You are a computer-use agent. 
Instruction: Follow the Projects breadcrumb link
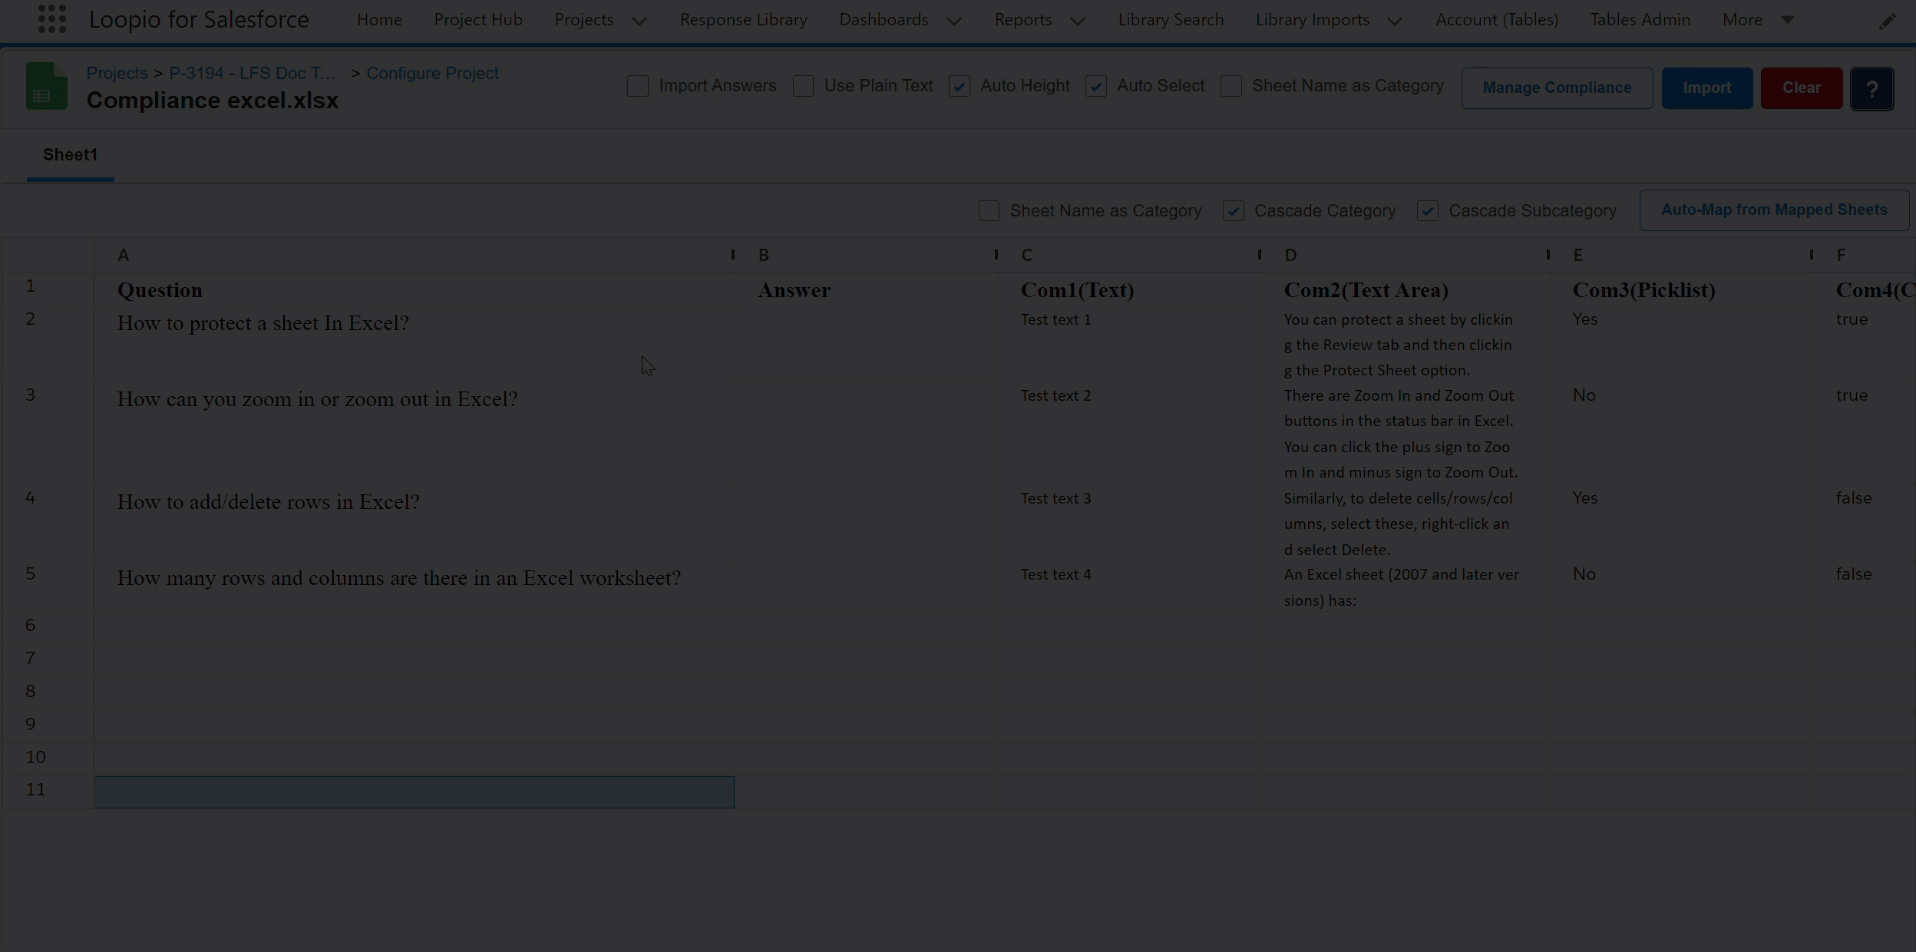[x=116, y=73]
